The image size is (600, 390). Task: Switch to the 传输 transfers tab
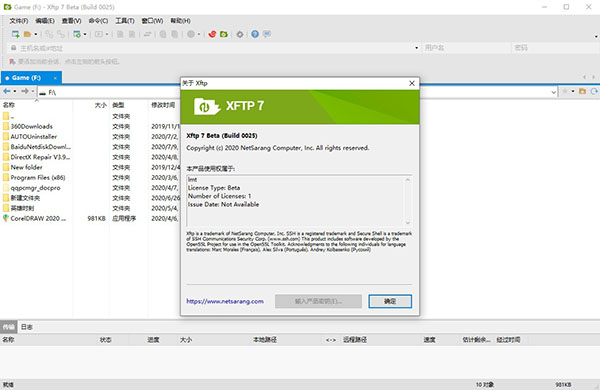pyautogui.click(x=8, y=327)
